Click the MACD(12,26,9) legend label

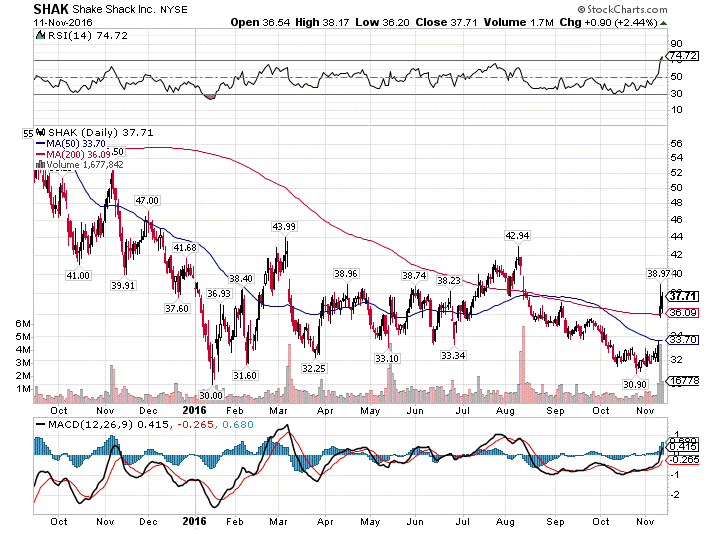click(x=90, y=425)
